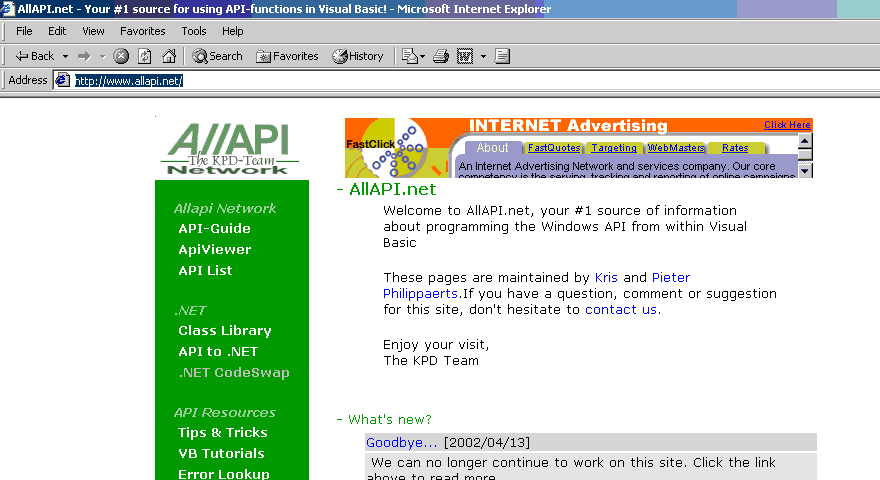Select the Targeting tab in banner
The image size is (880, 480).
coord(614,148)
